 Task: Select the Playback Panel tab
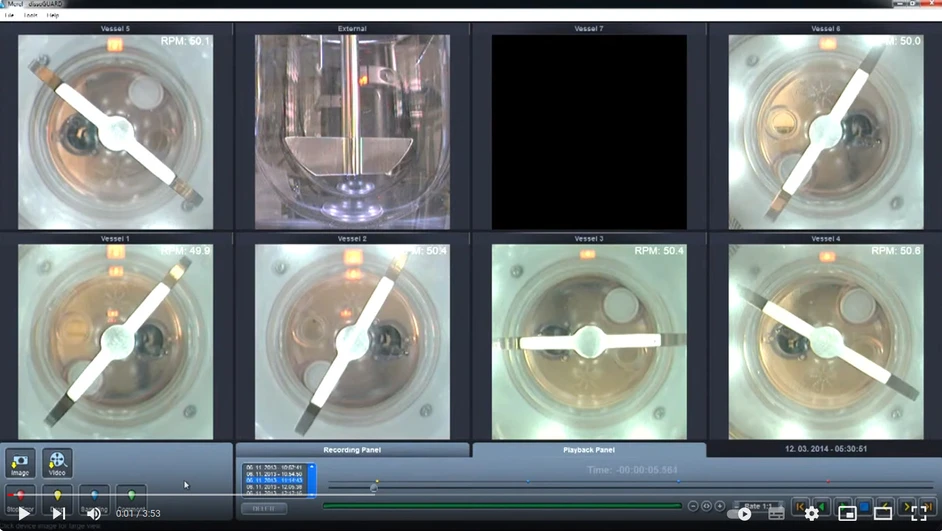588,450
